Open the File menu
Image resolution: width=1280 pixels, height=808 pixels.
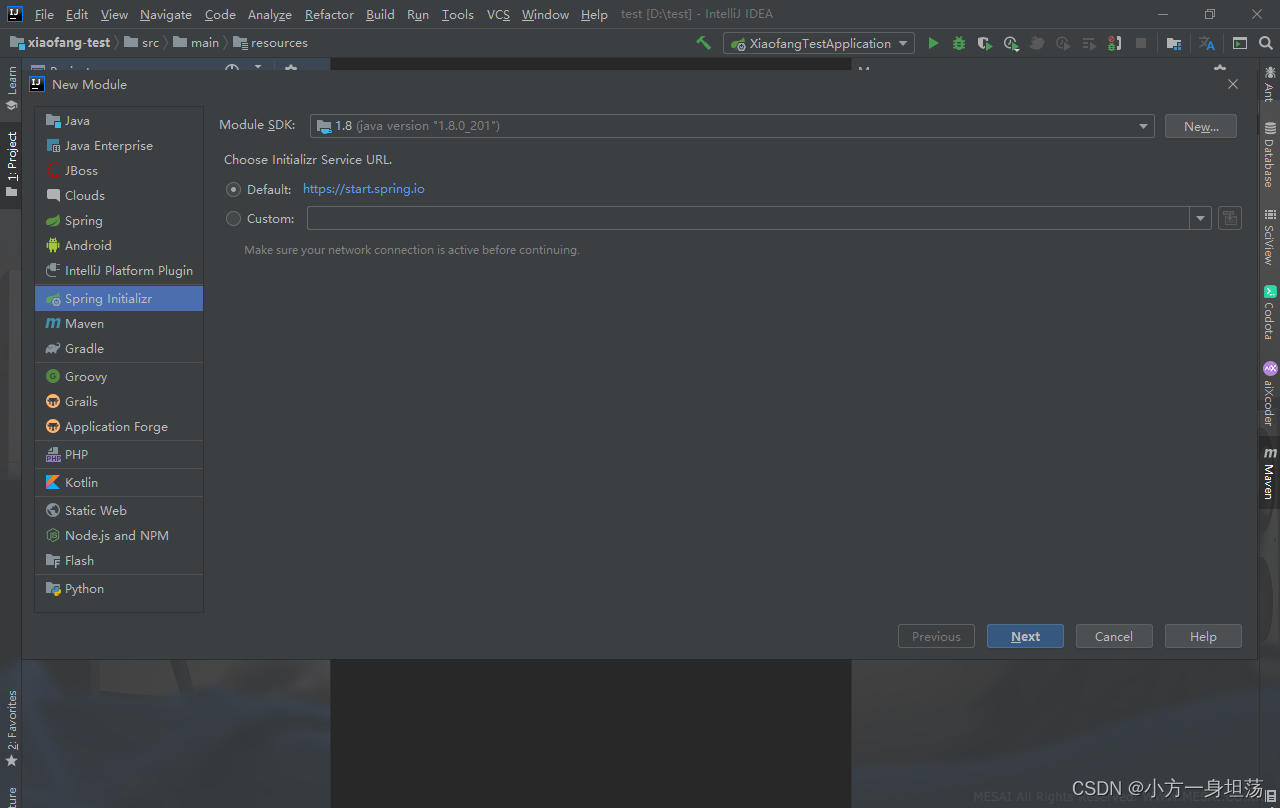click(x=44, y=14)
